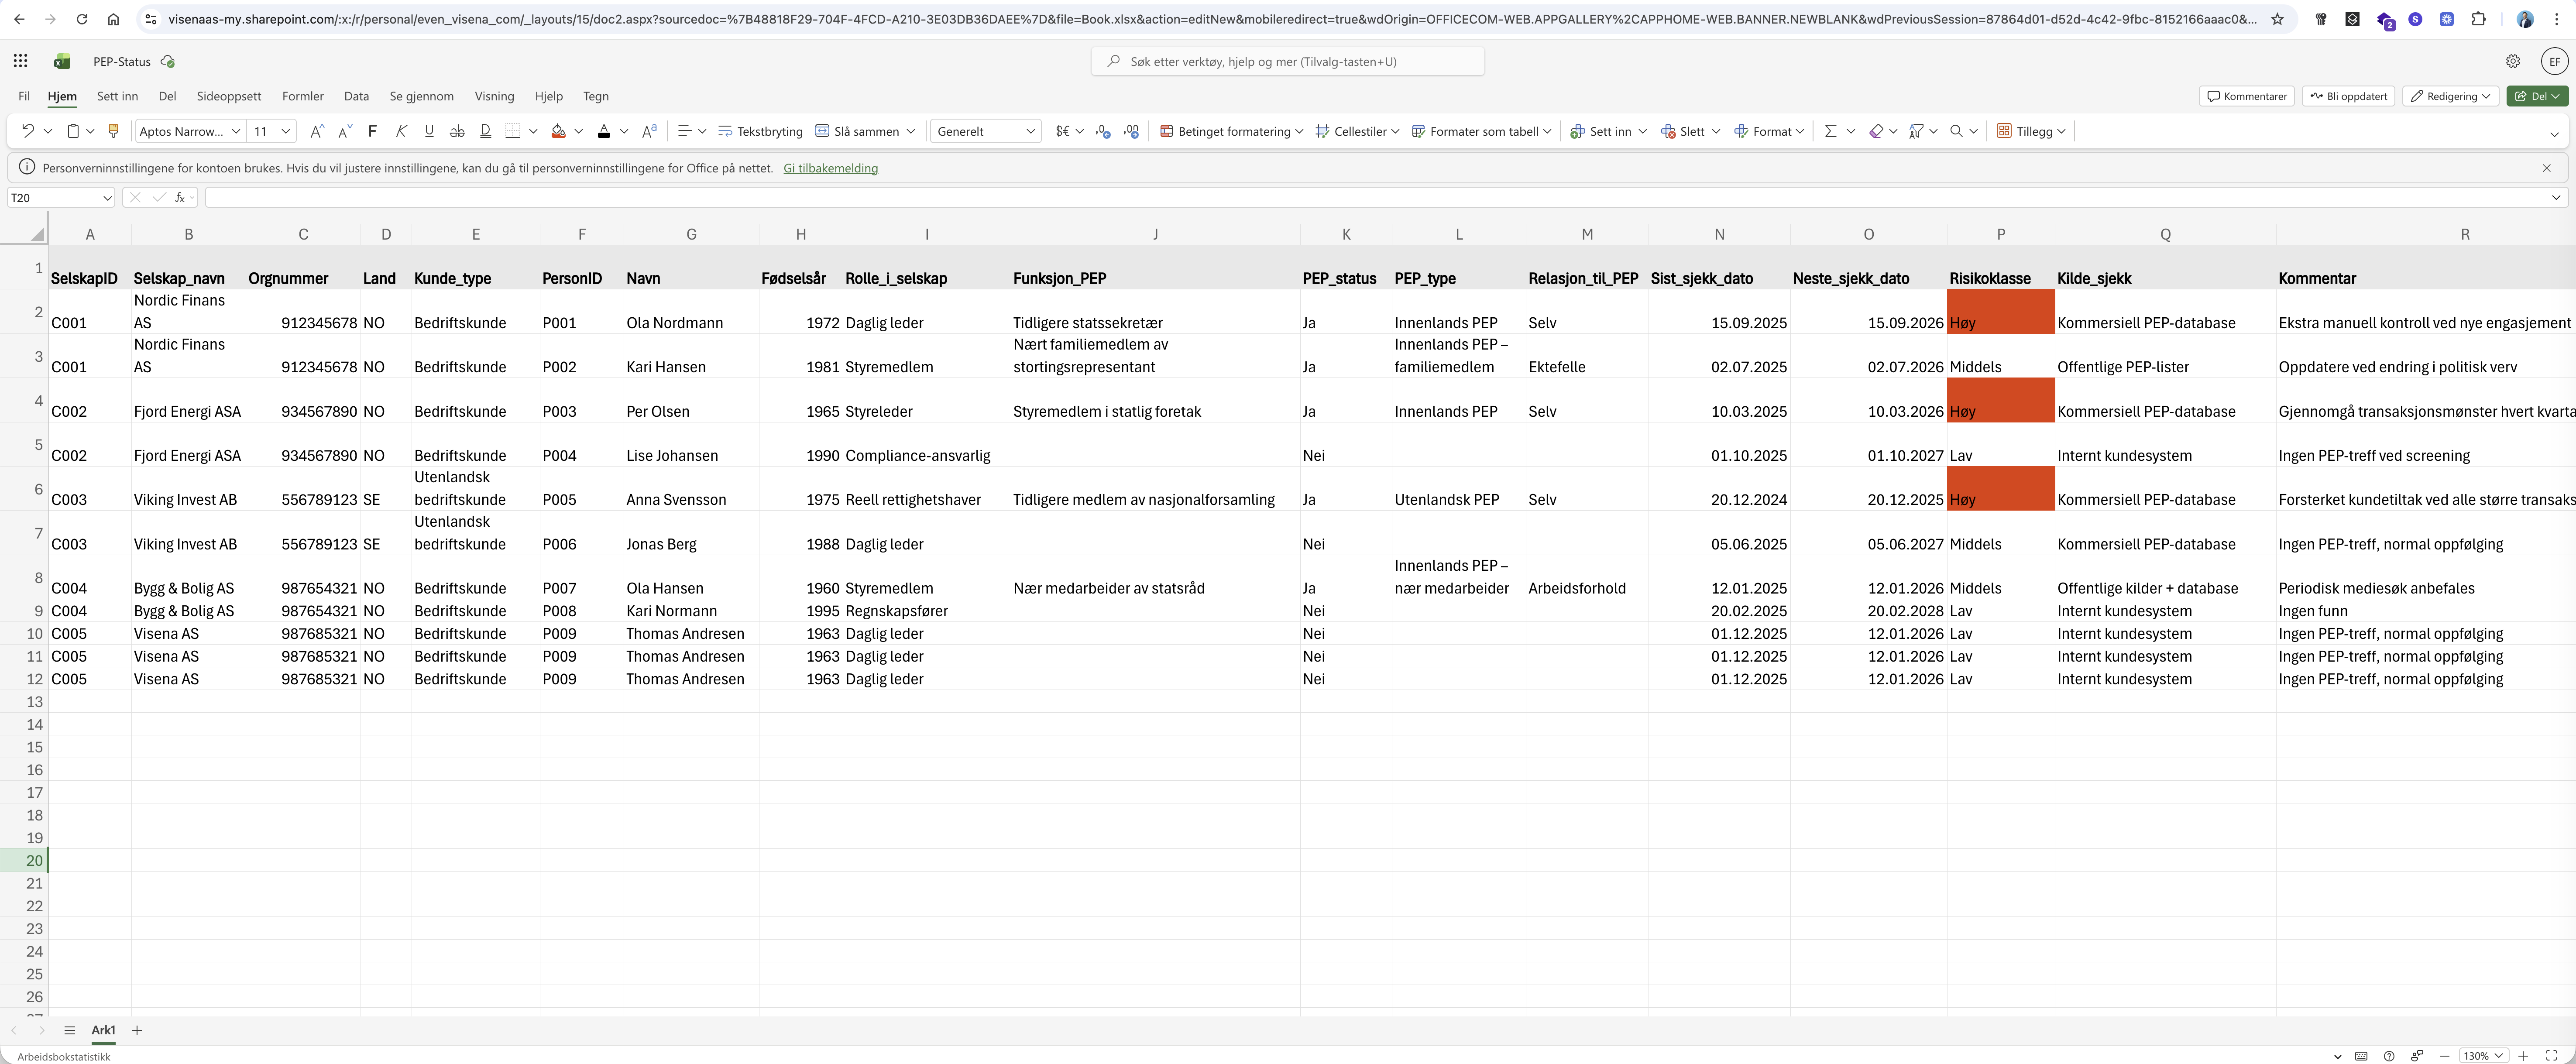2576x1064 pixels.
Task: Open the Fil menu
Action: tap(24, 96)
